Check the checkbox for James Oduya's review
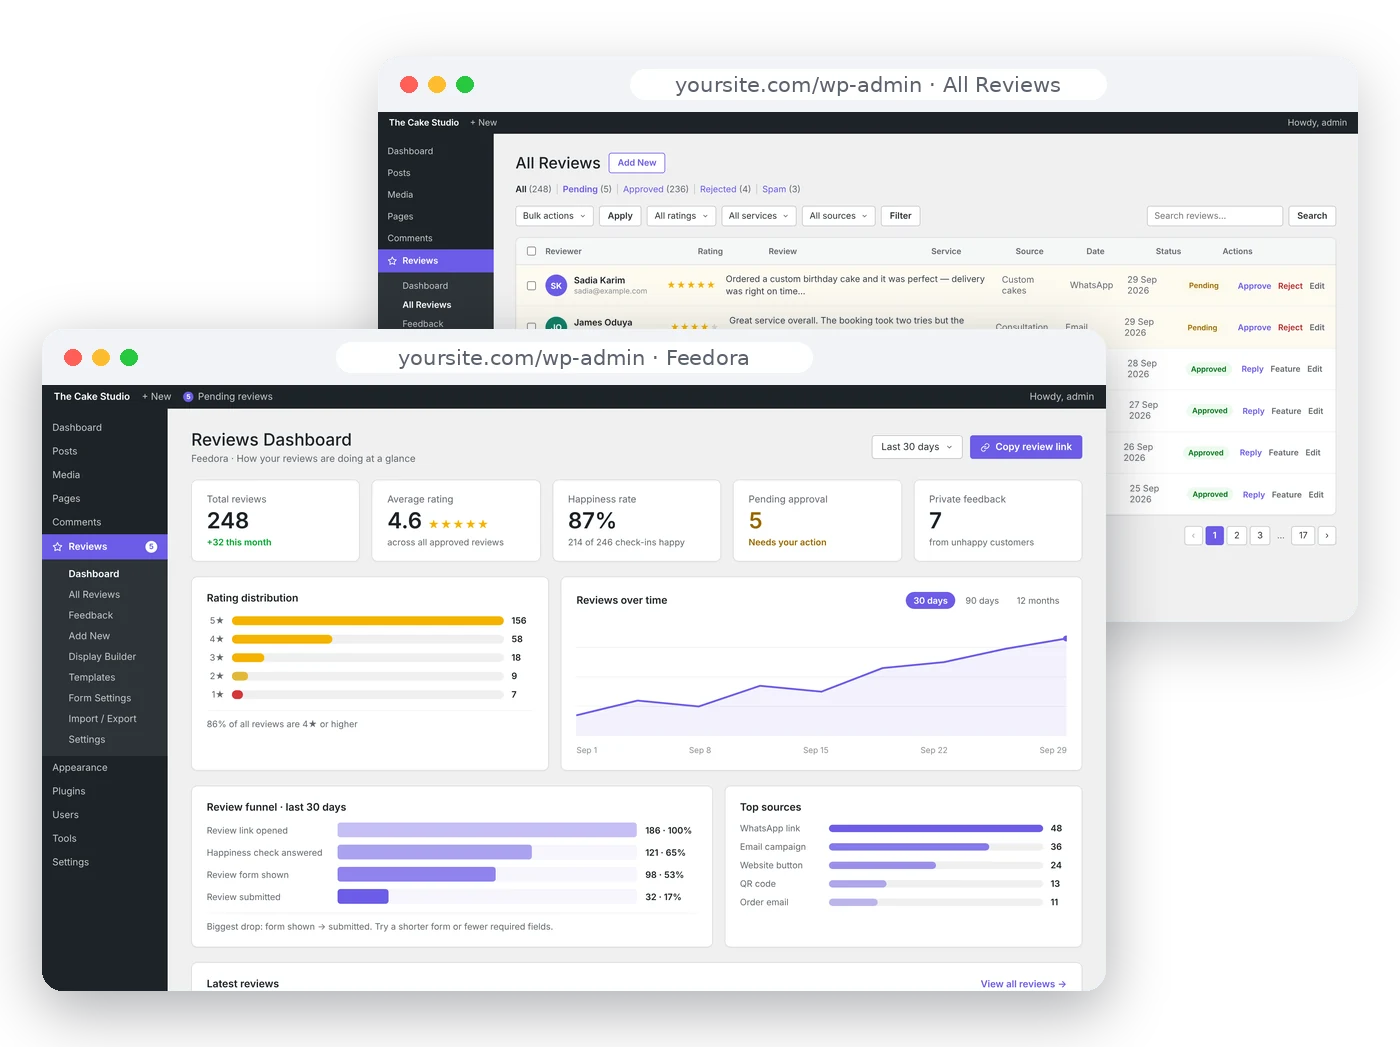1400x1047 pixels. click(x=532, y=326)
